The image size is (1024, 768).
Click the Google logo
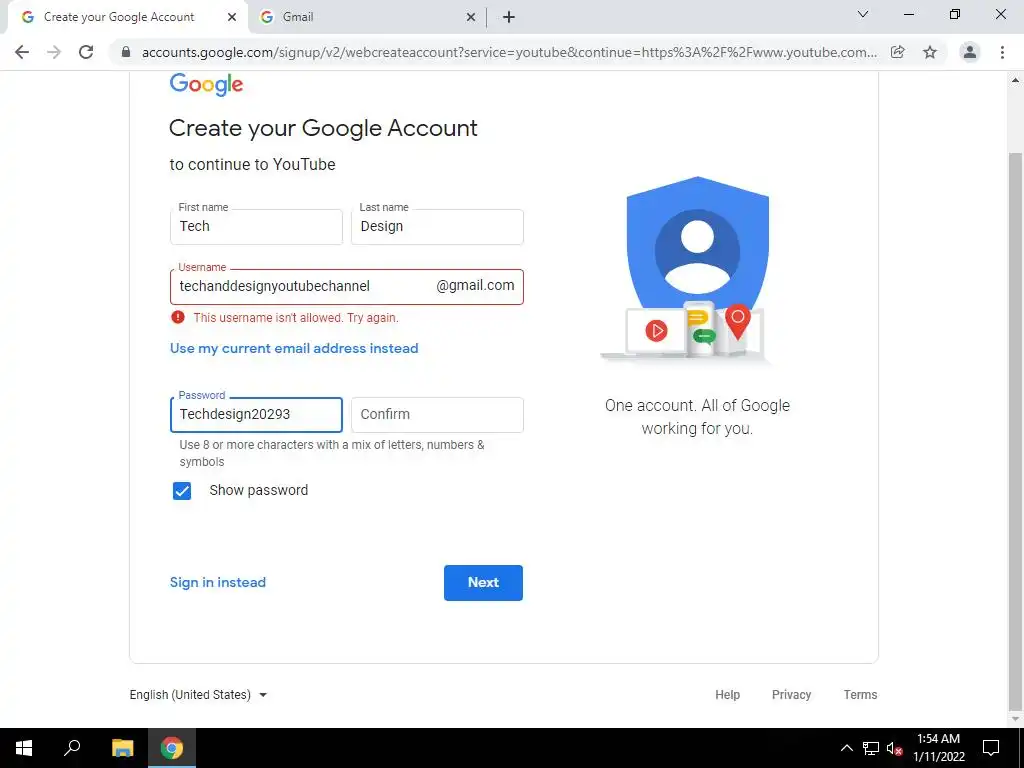coord(206,84)
